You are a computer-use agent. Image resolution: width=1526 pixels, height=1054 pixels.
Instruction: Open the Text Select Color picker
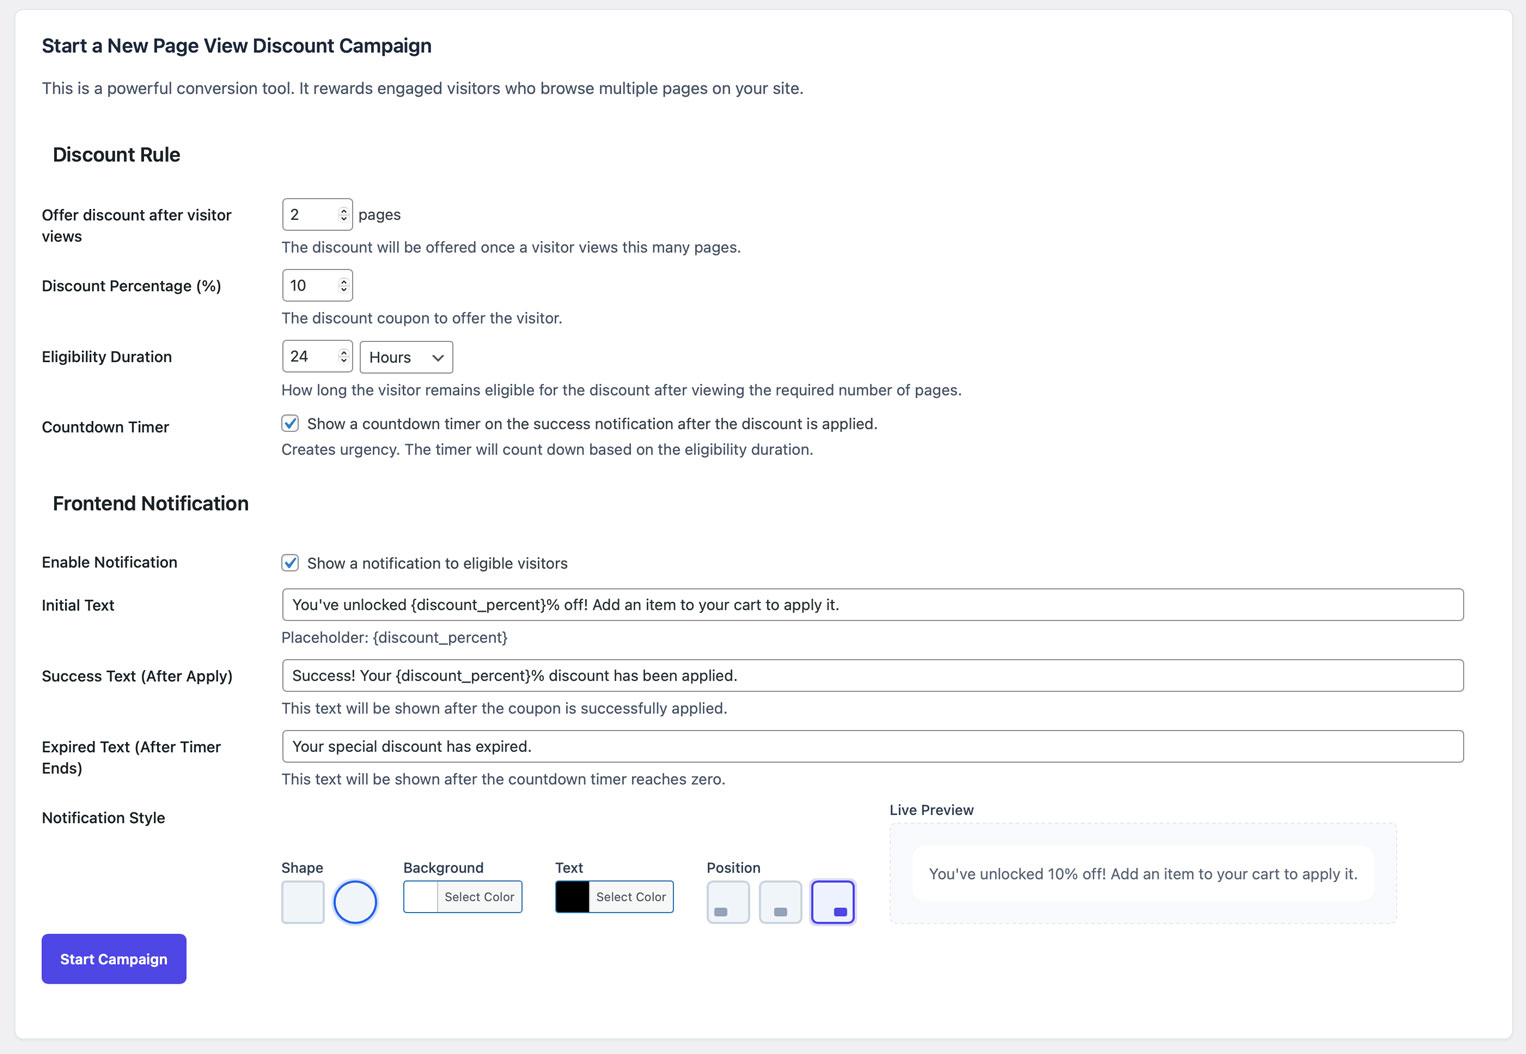click(630, 896)
